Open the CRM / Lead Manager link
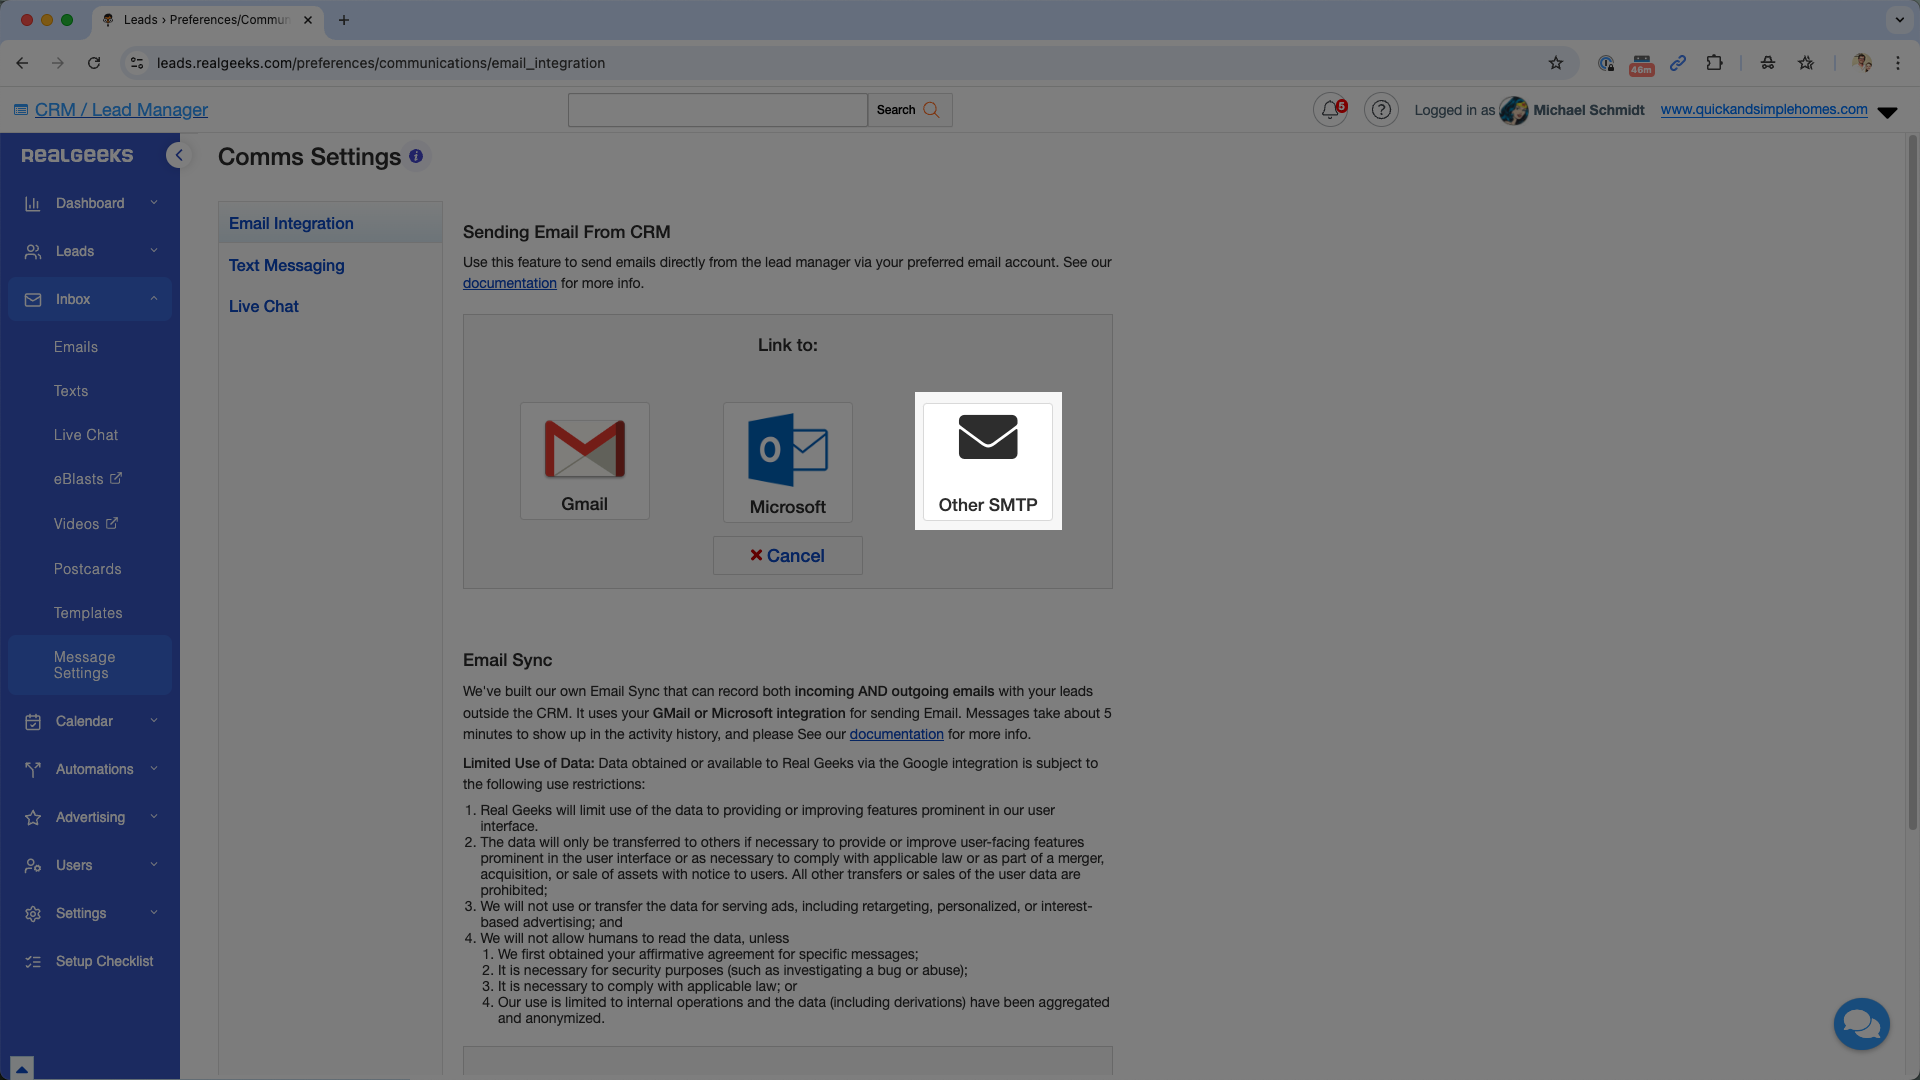 point(121,110)
